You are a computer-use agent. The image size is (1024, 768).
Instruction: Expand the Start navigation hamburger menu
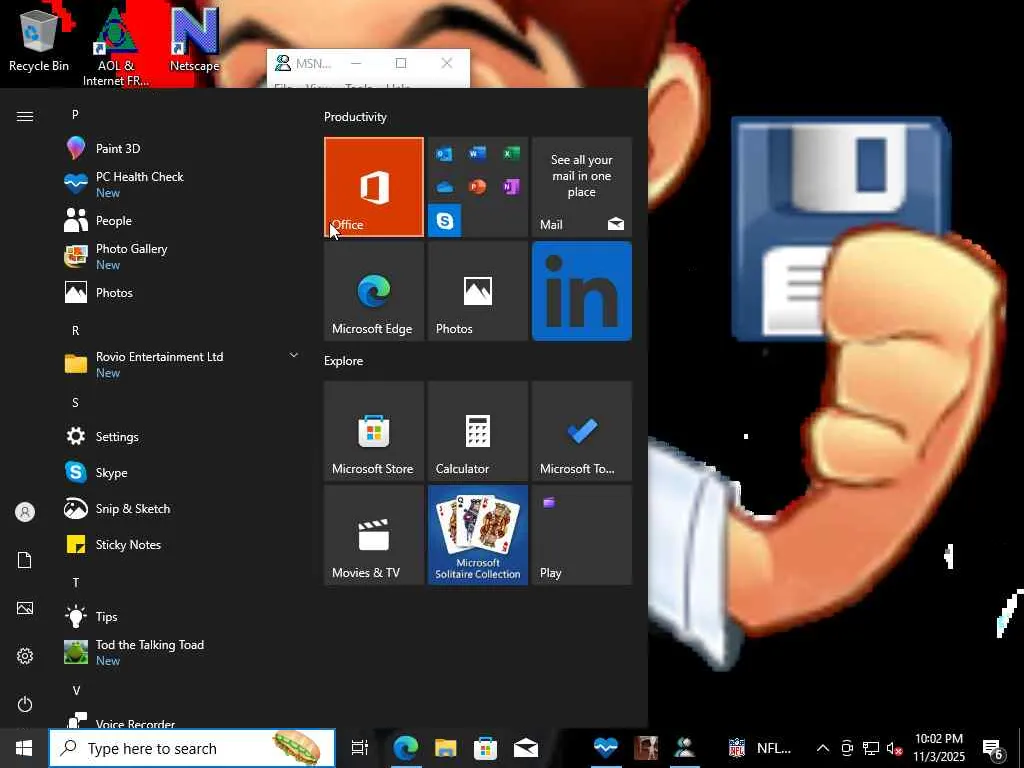point(25,117)
